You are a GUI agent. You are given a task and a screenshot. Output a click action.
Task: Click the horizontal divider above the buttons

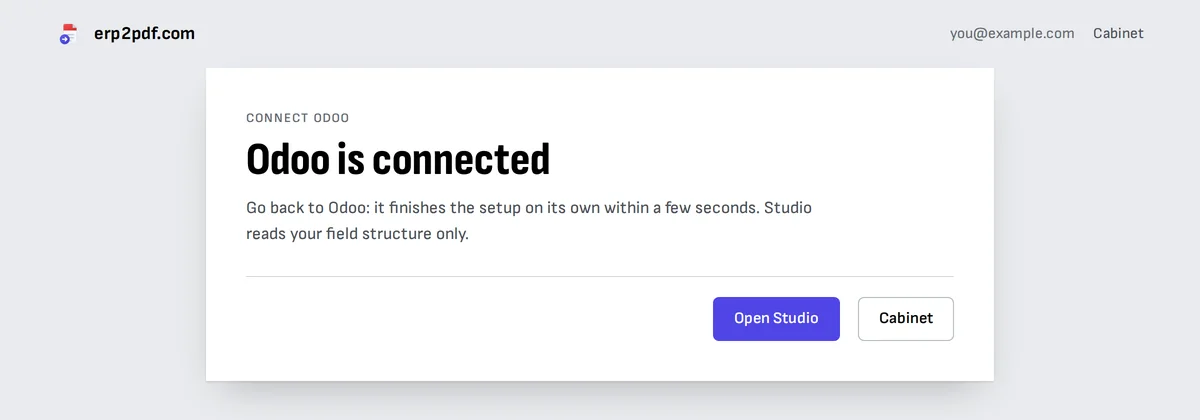click(600, 276)
